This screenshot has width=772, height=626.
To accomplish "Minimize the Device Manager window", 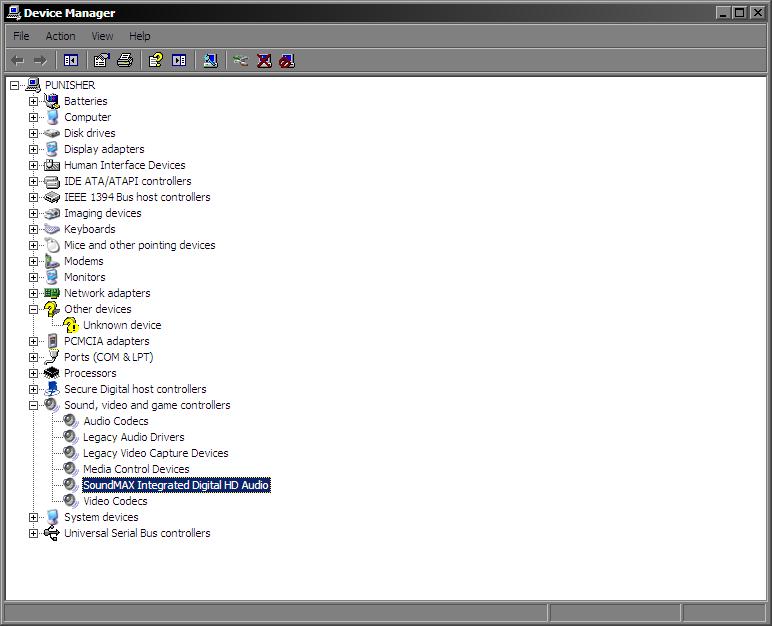I will tap(723, 13).
